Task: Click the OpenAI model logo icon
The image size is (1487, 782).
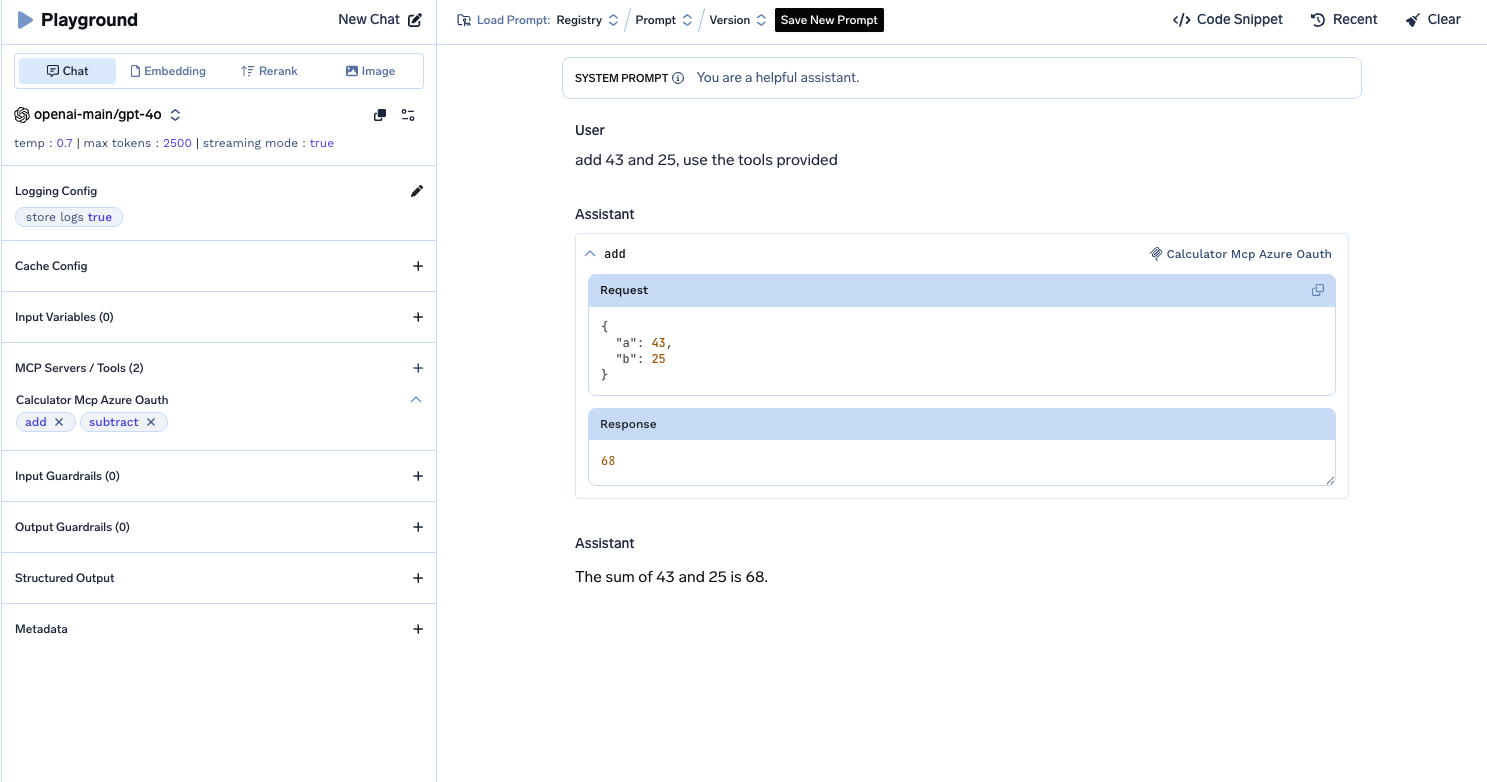Action: (22, 115)
